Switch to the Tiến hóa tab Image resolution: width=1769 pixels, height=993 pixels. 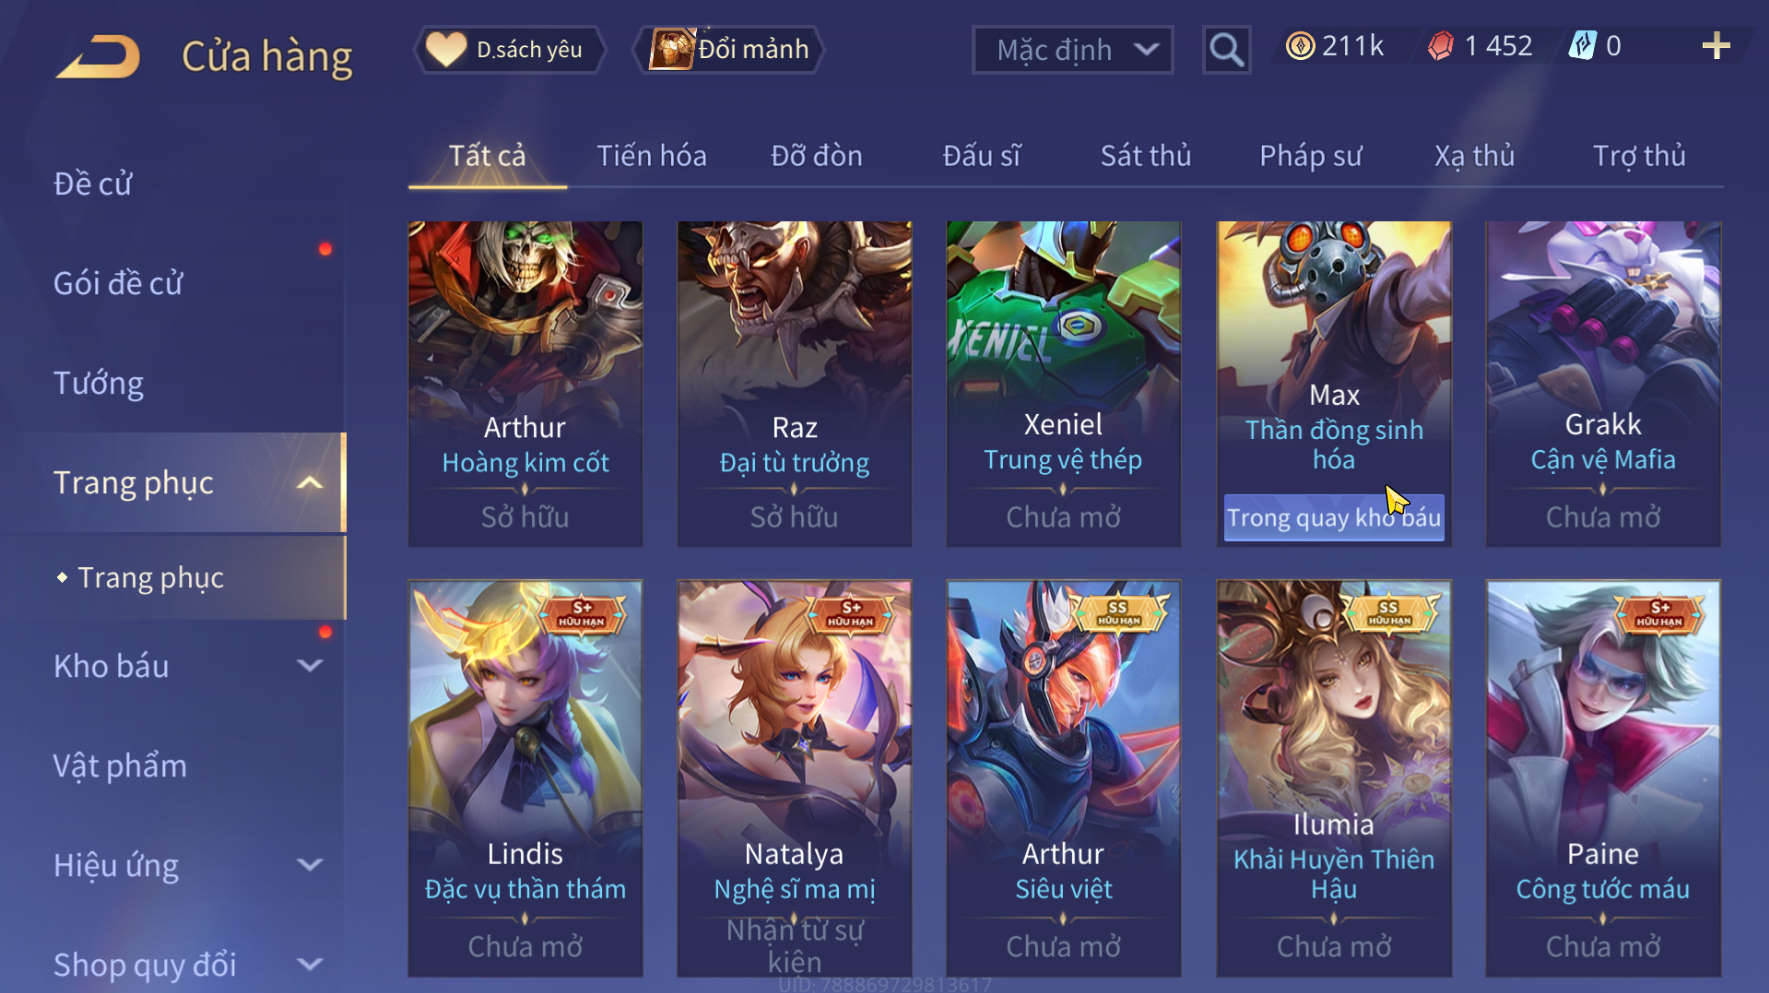click(652, 156)
